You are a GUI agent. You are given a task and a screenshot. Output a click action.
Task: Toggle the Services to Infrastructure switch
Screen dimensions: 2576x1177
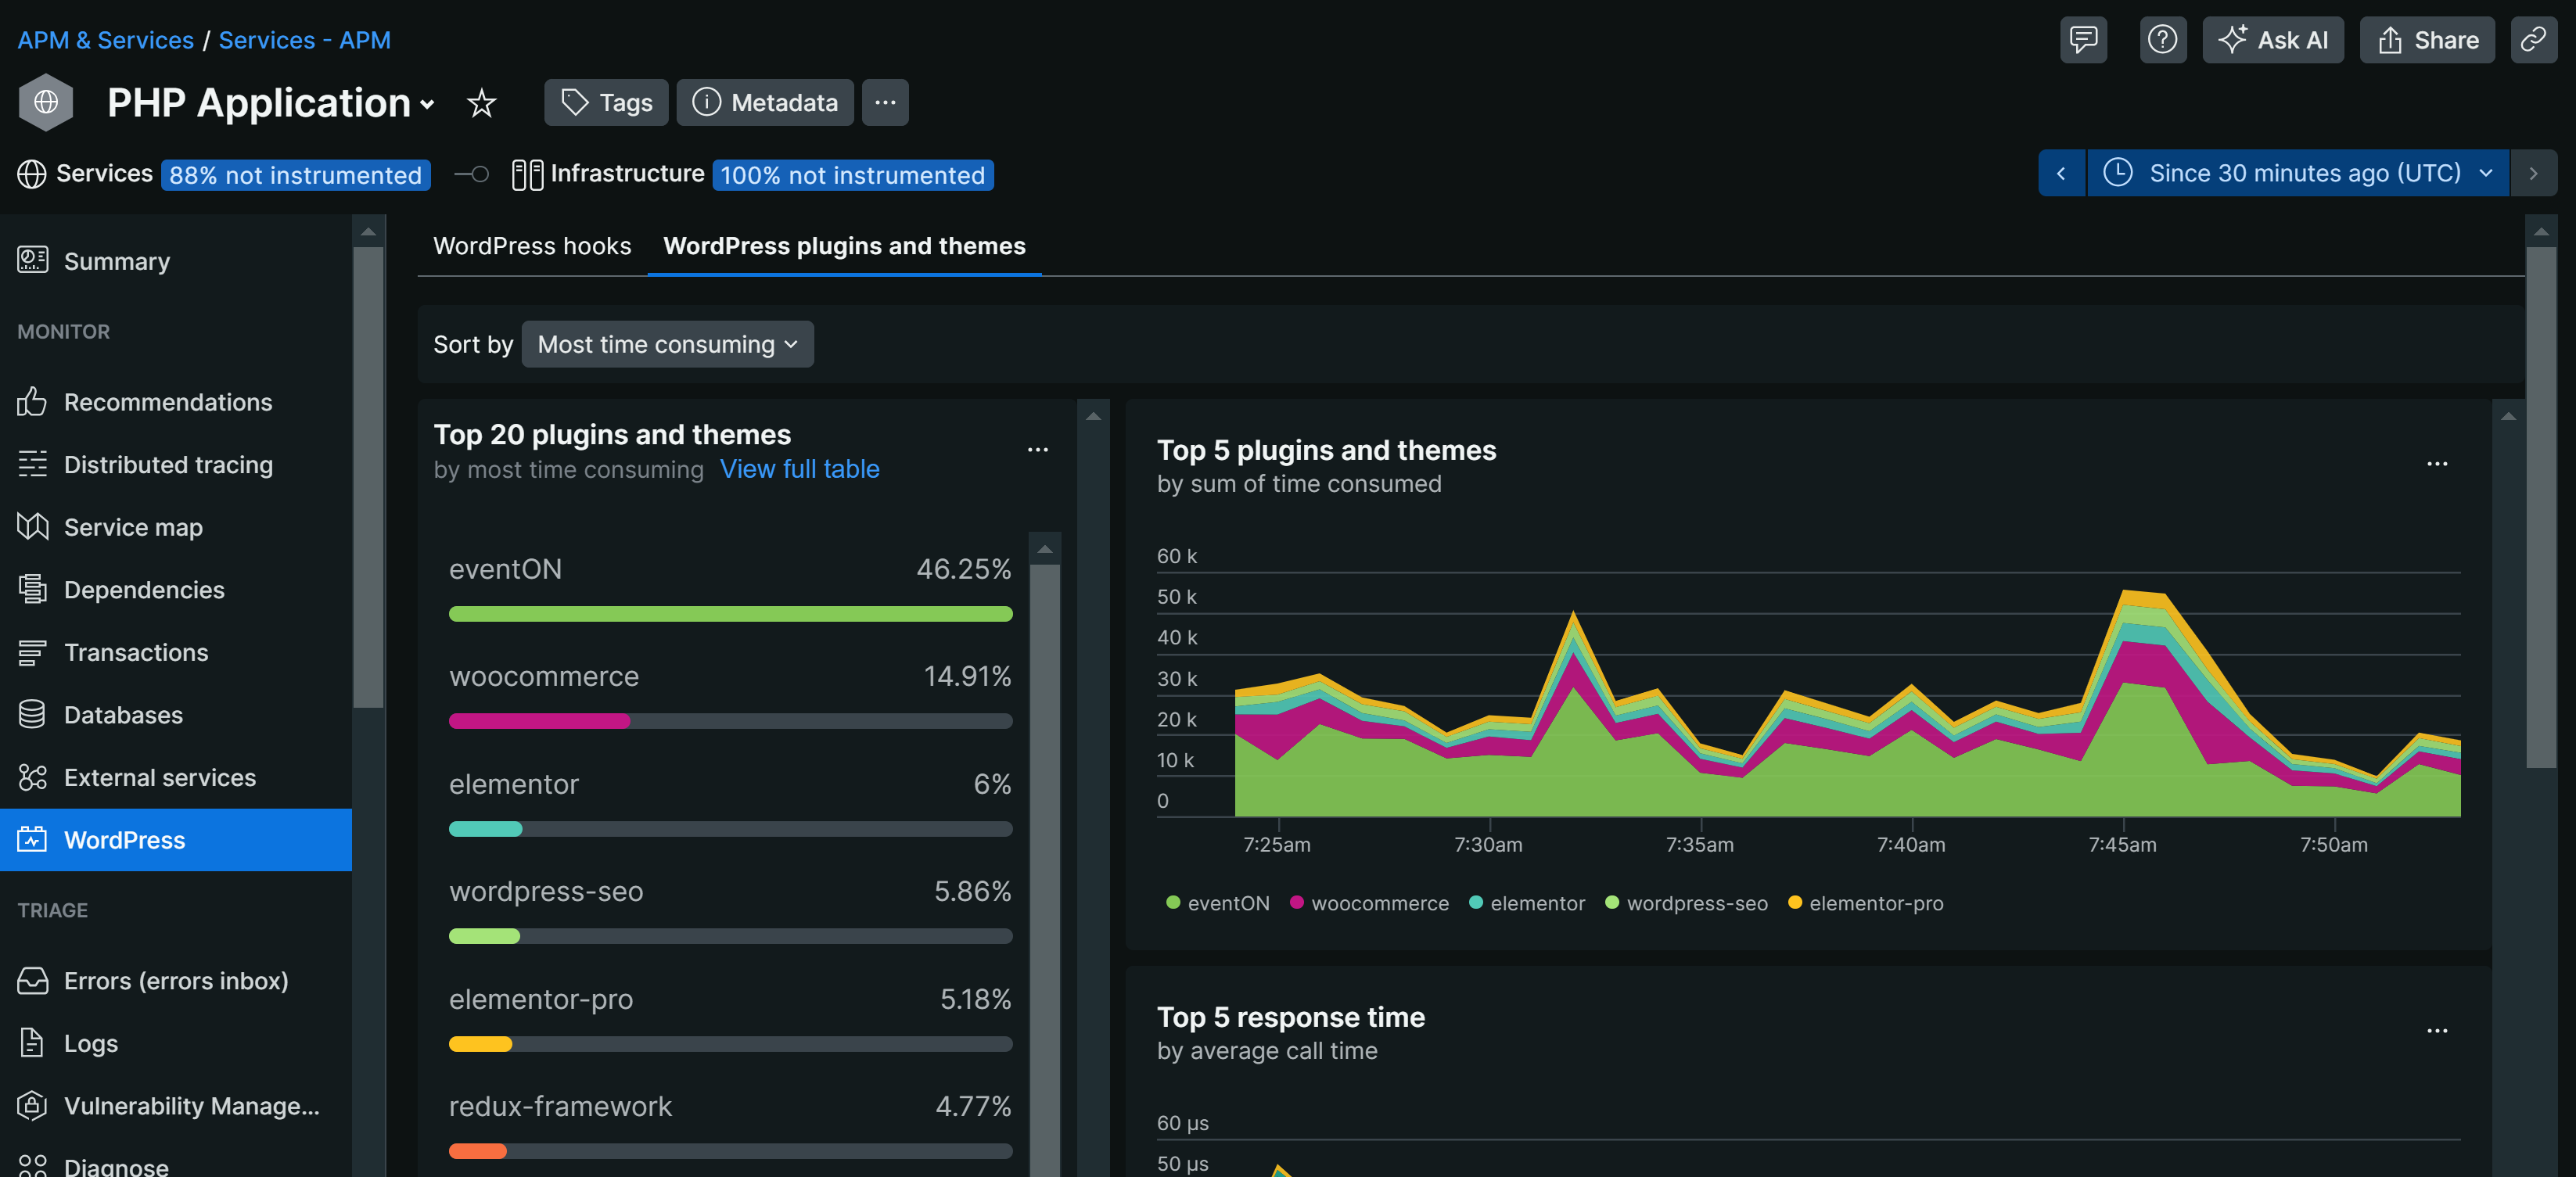[471, 174]
